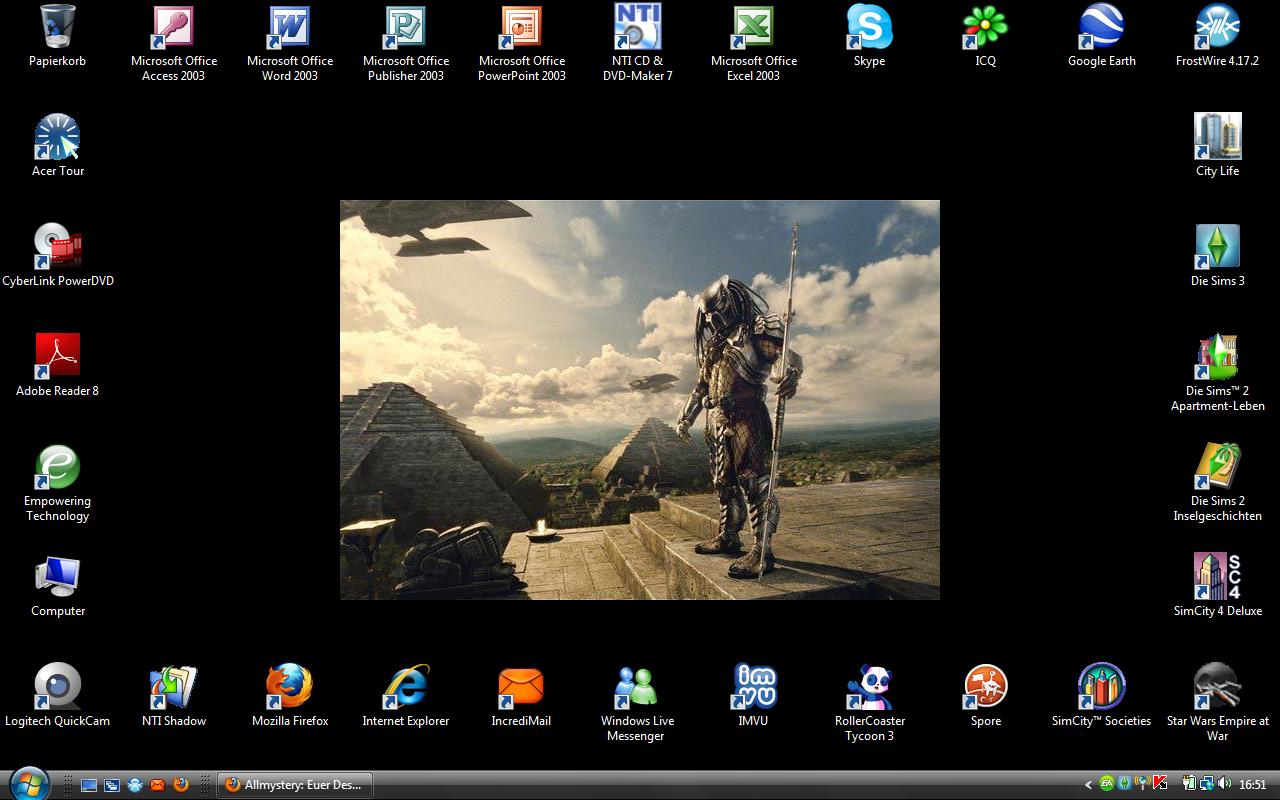The width and height of the screenshot is (1280, 800).
Task: Switch to the Allmystery Firefox taskbar window
Action: 295,785
